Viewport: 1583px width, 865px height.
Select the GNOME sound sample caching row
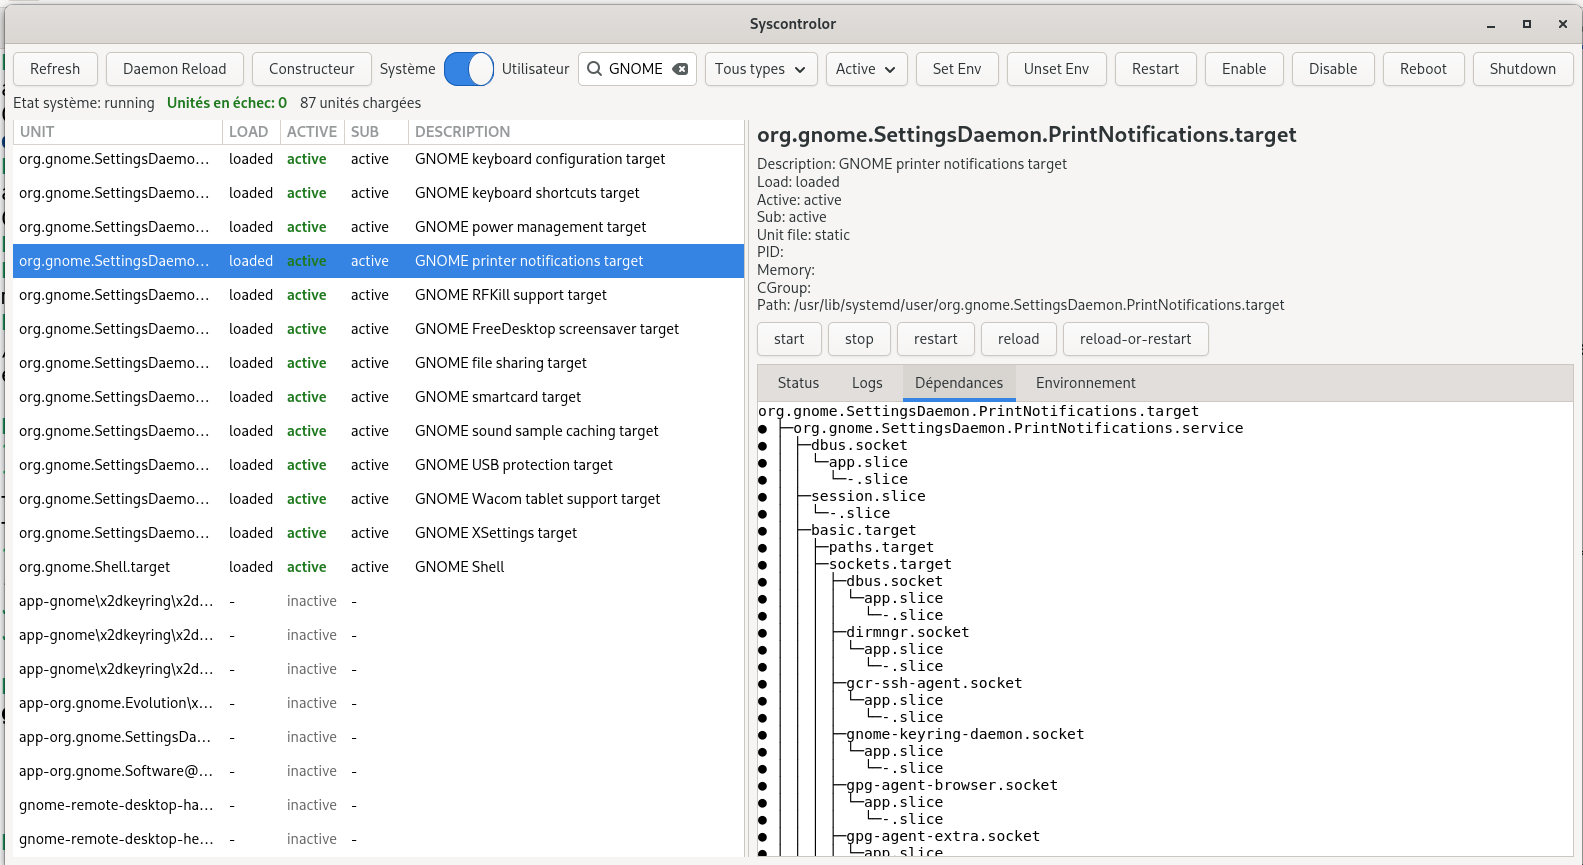point(378,431)
